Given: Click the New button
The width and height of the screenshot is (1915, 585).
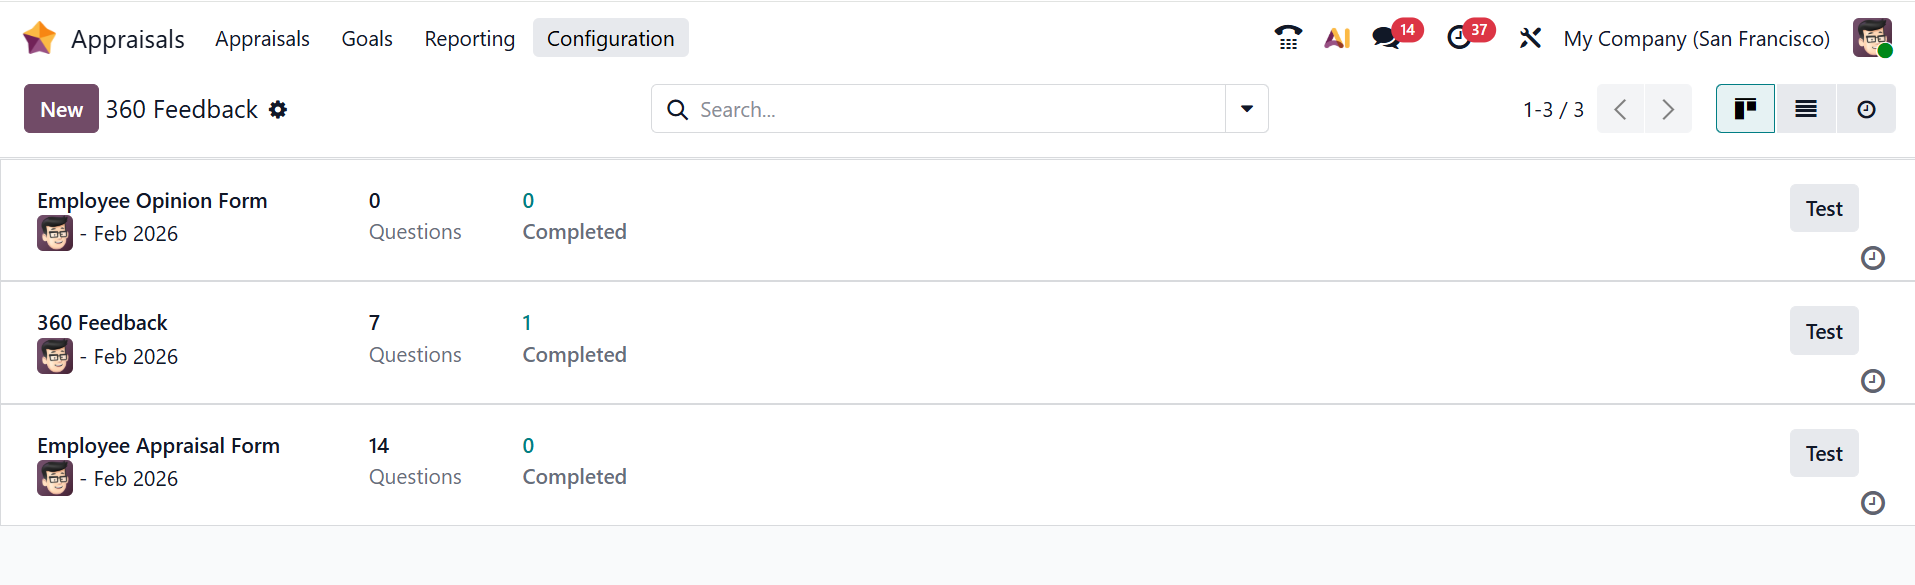Looking at the screenshot, I should point(61,109).
